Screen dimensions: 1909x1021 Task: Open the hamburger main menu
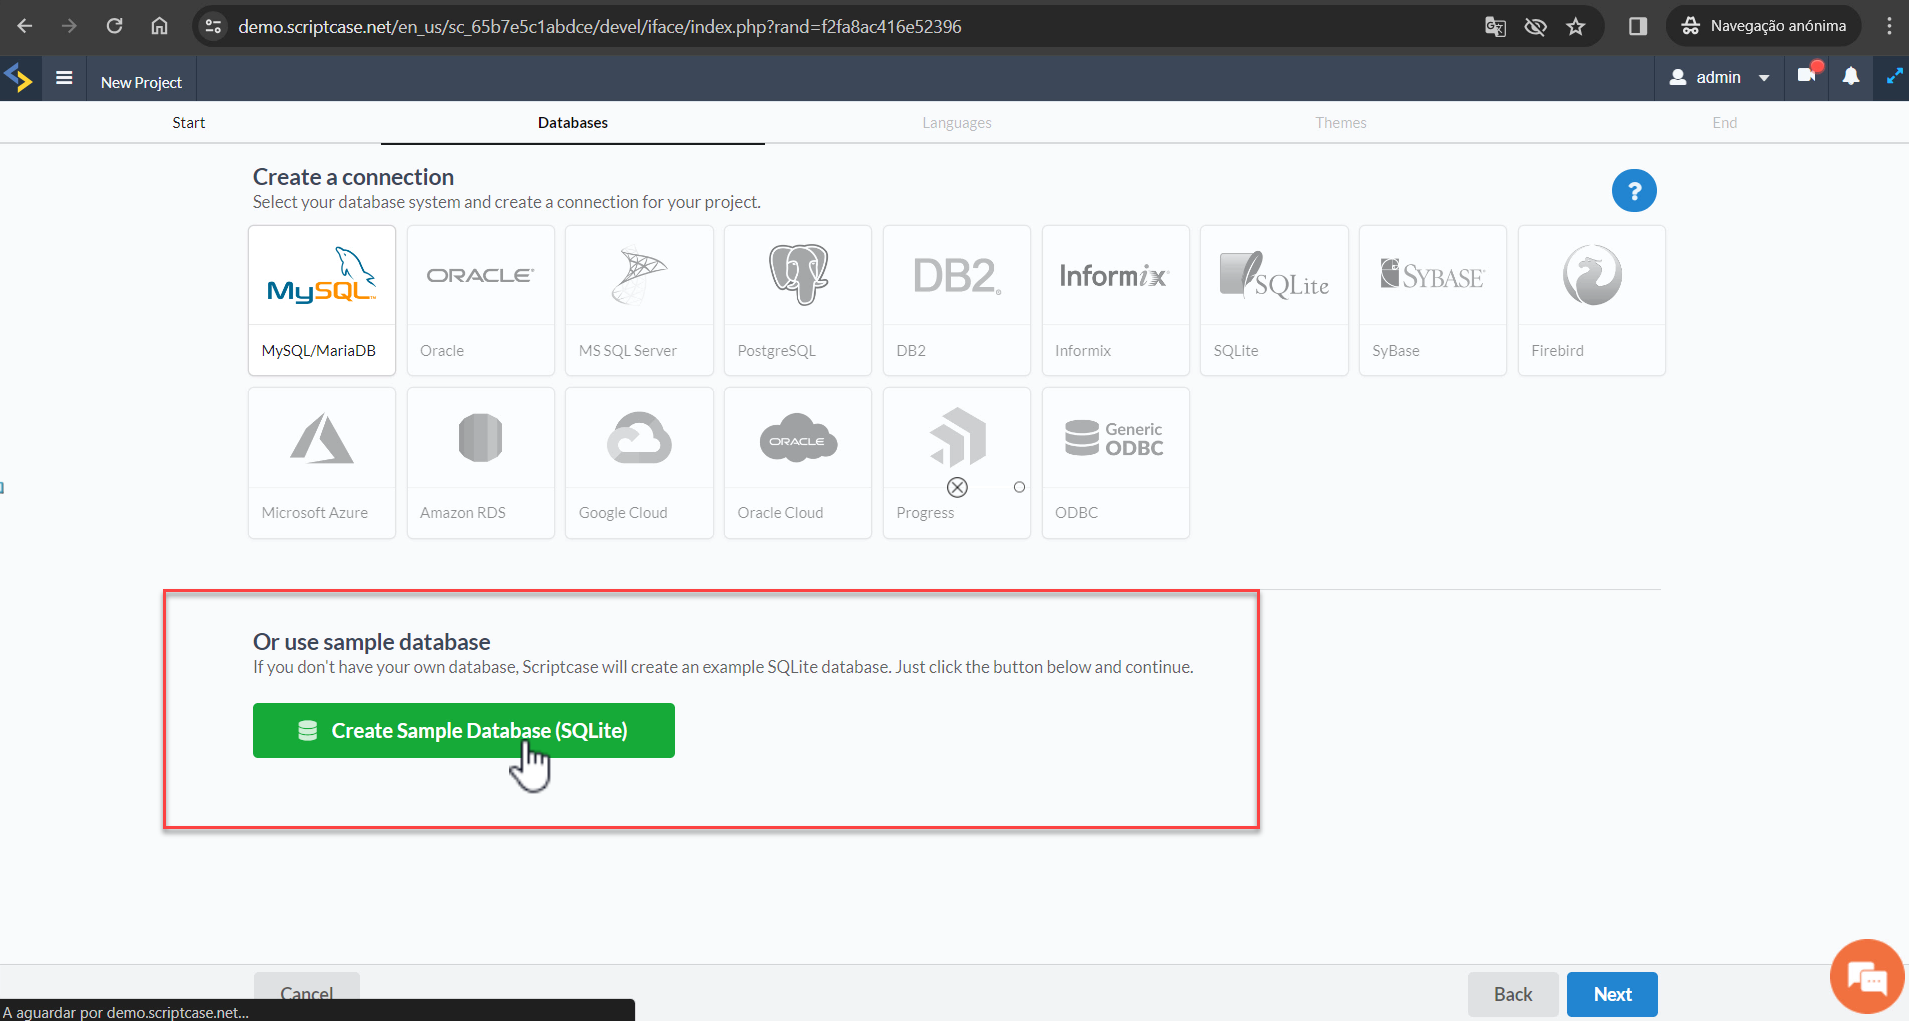[x=64, y=77]
